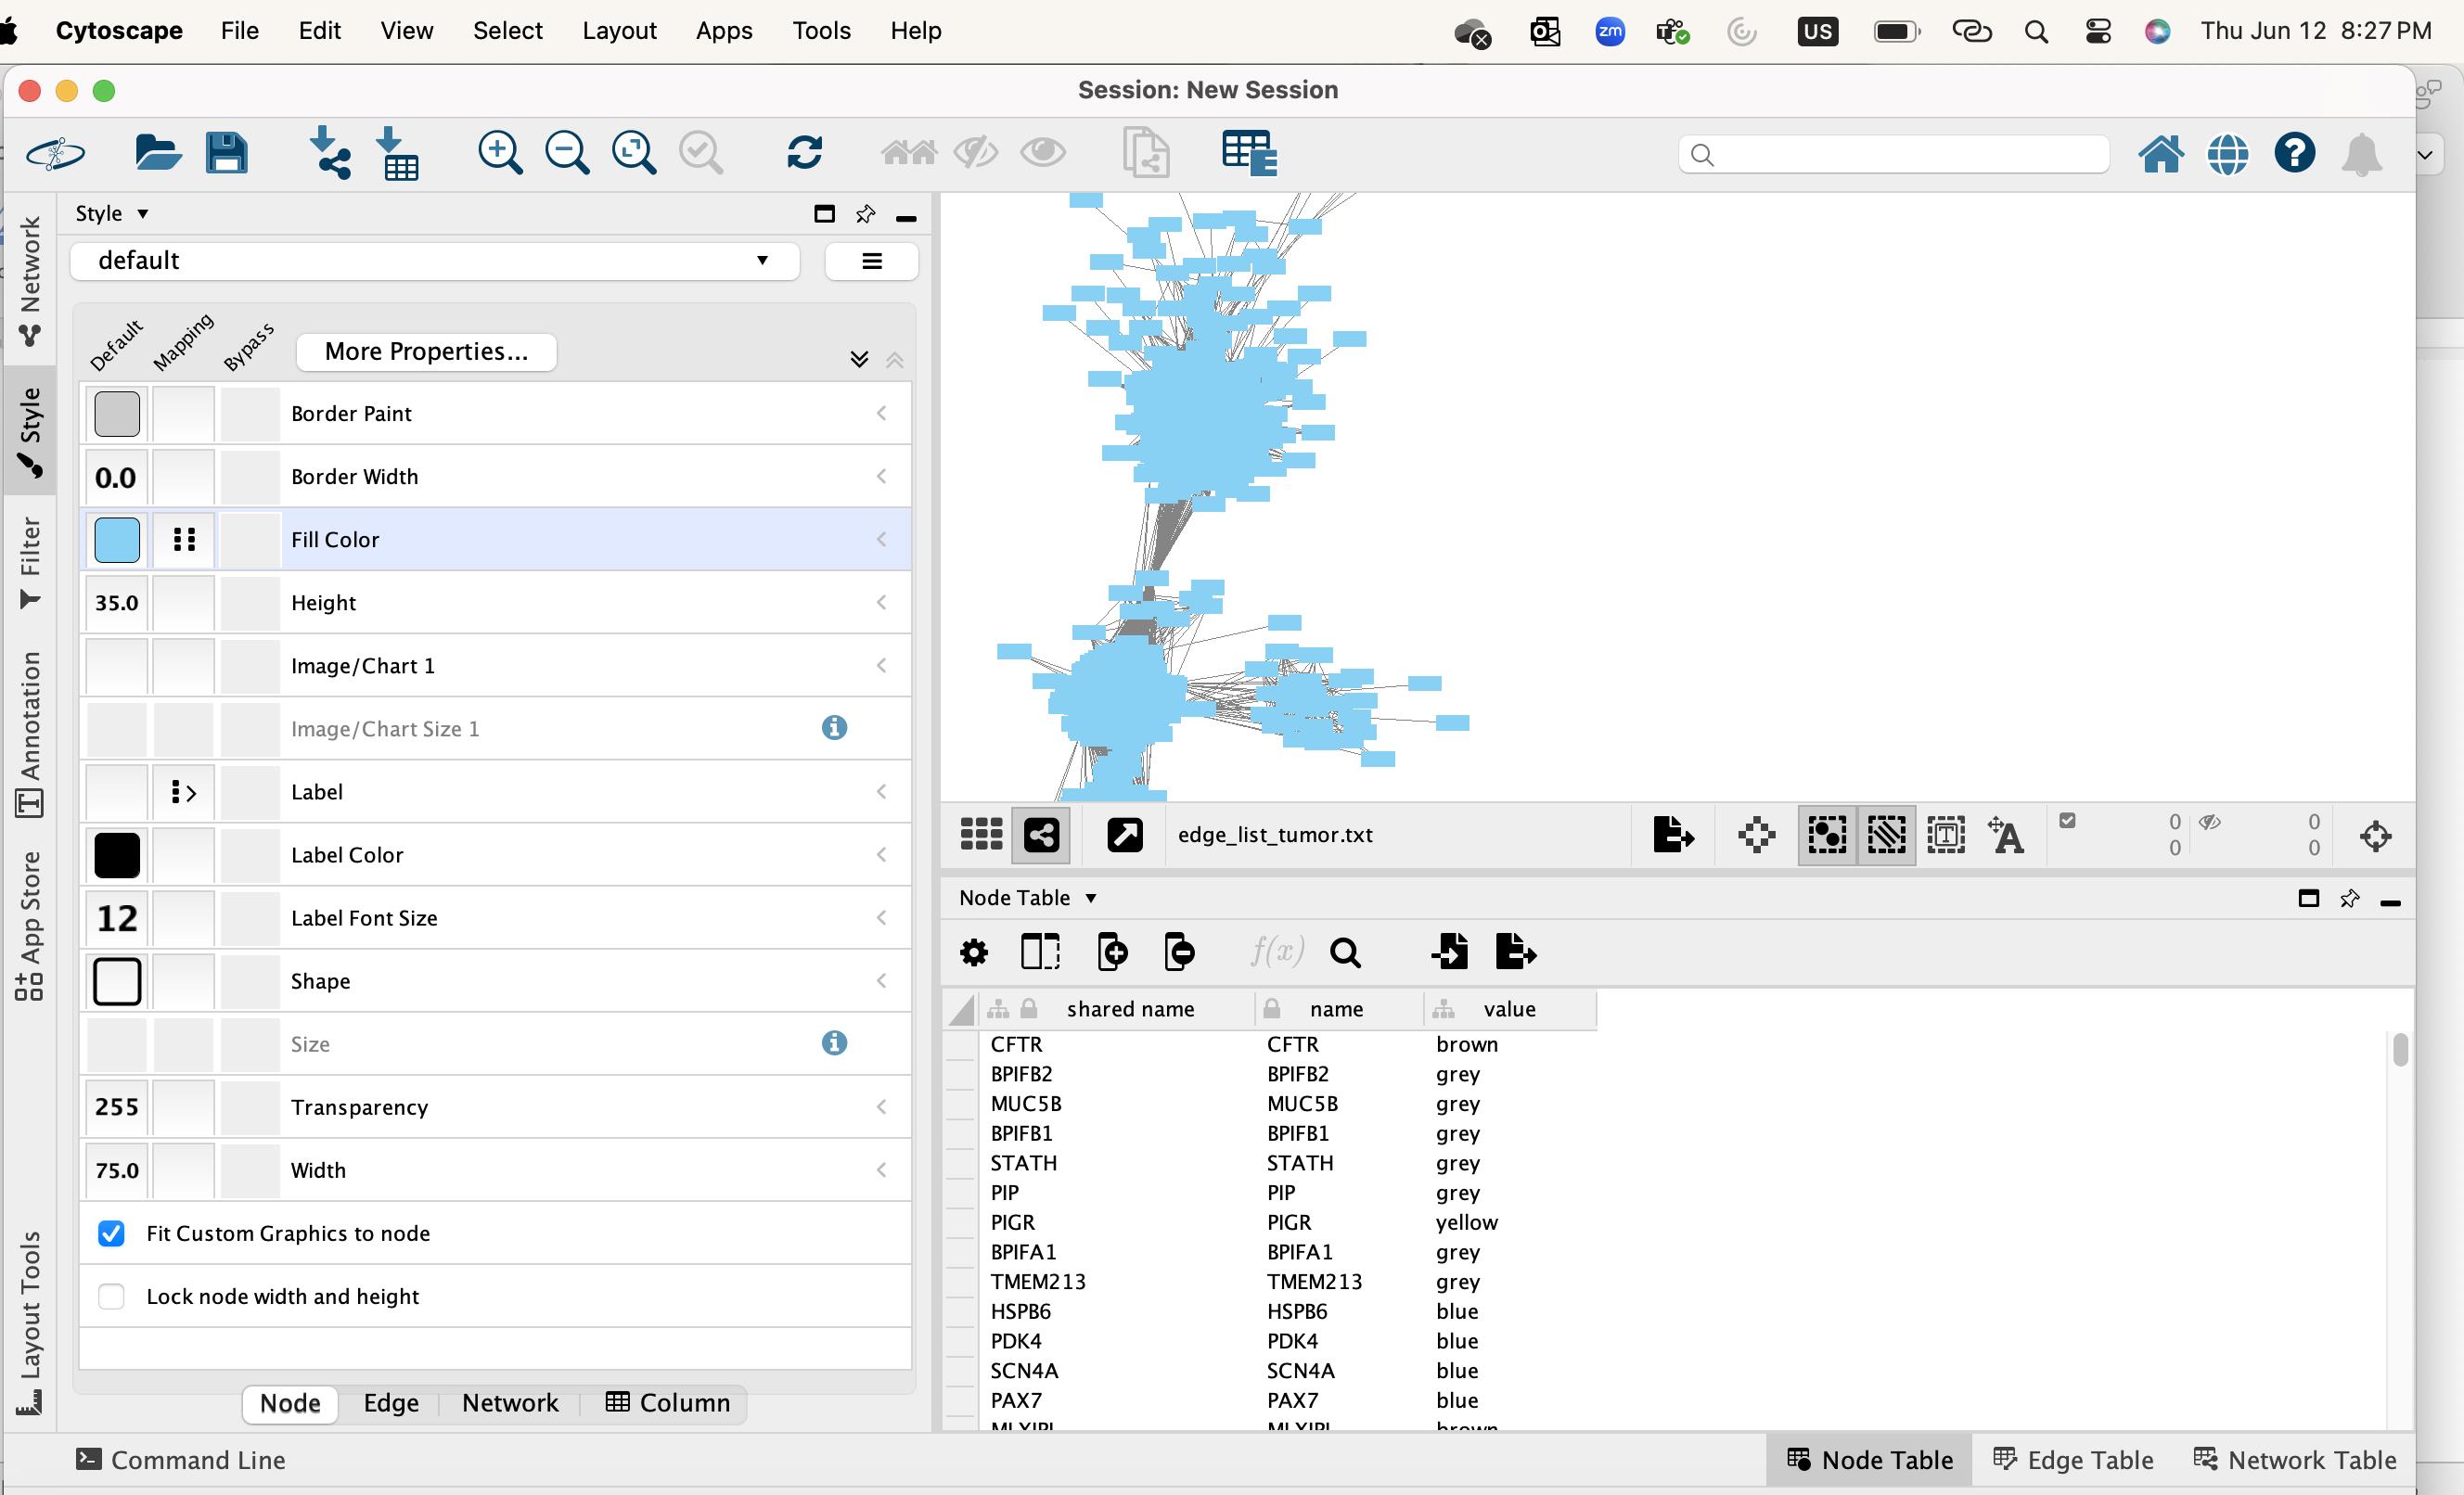Image resolution: width=2464 pixels, height=1495 pixels.
Task: Open the Command Line panel
Action: (181, 1460)
